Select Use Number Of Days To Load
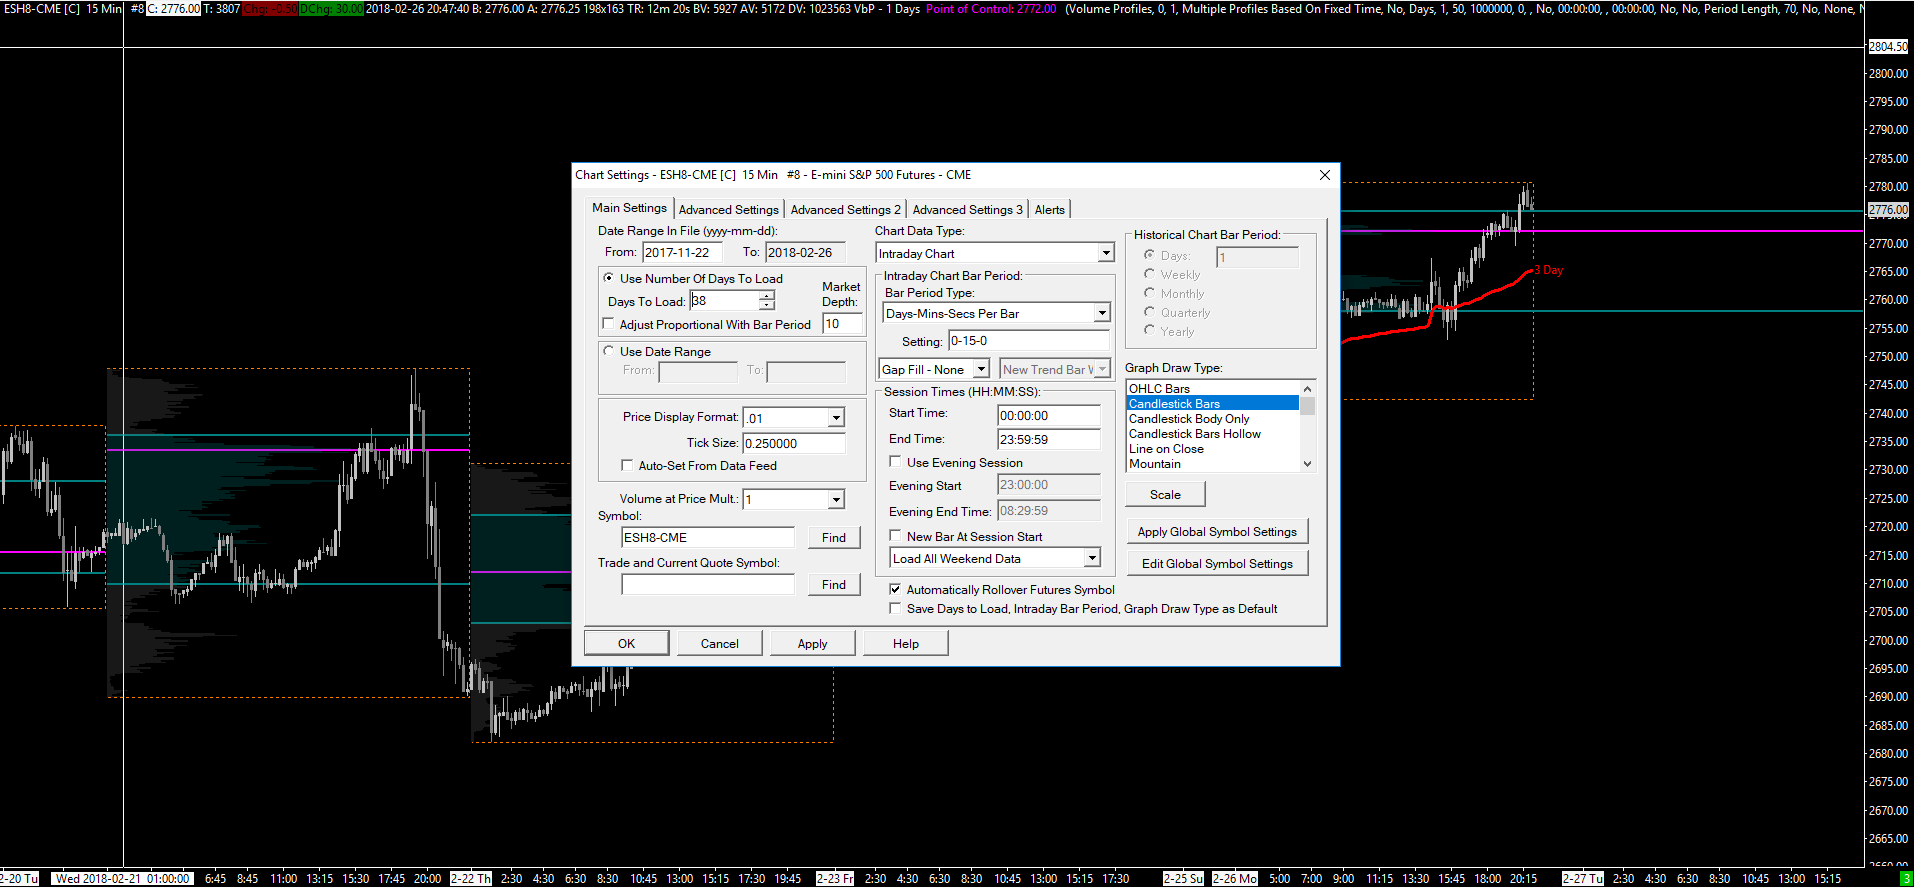This screenshot has width=1914, height=888. click(608, 278)
